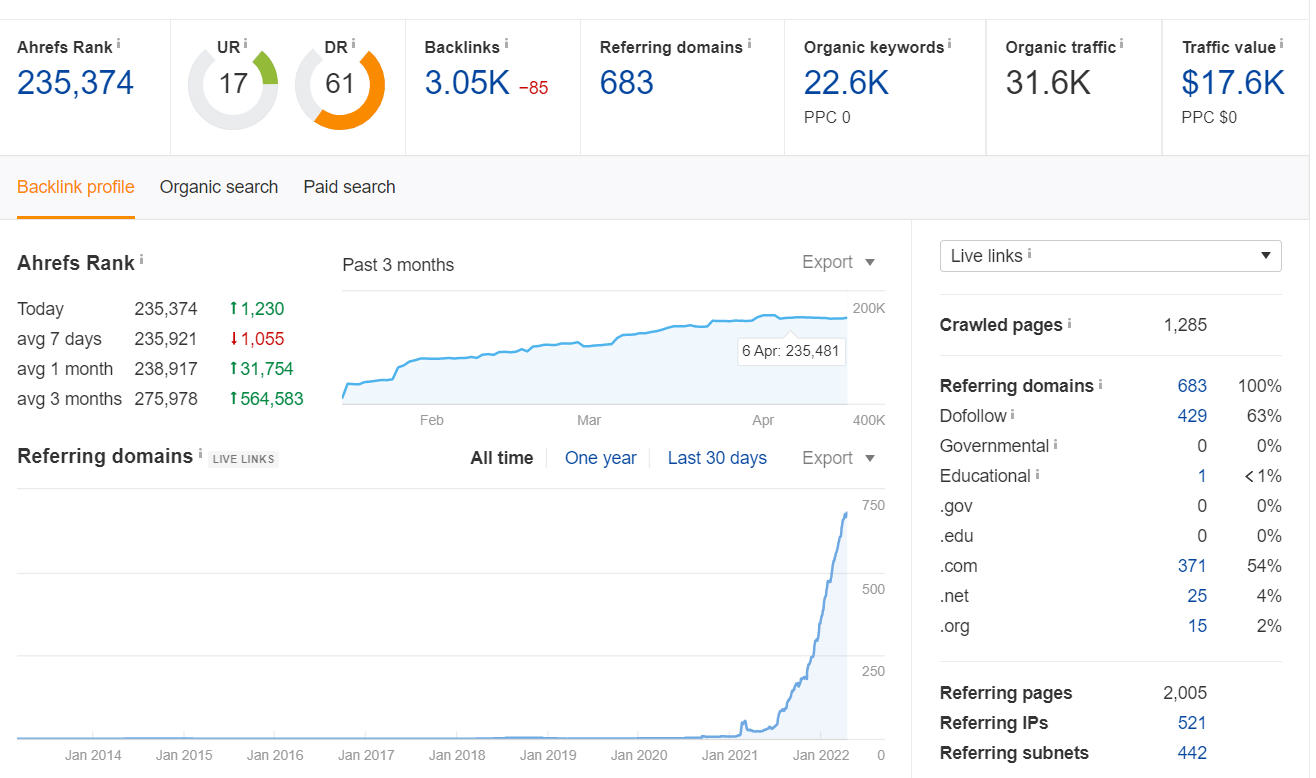This screenshot has width=1316, height=778.
Task: Click the info icon by the Ahrefs Rank chart heading
Action: click(x=141, y=260)
